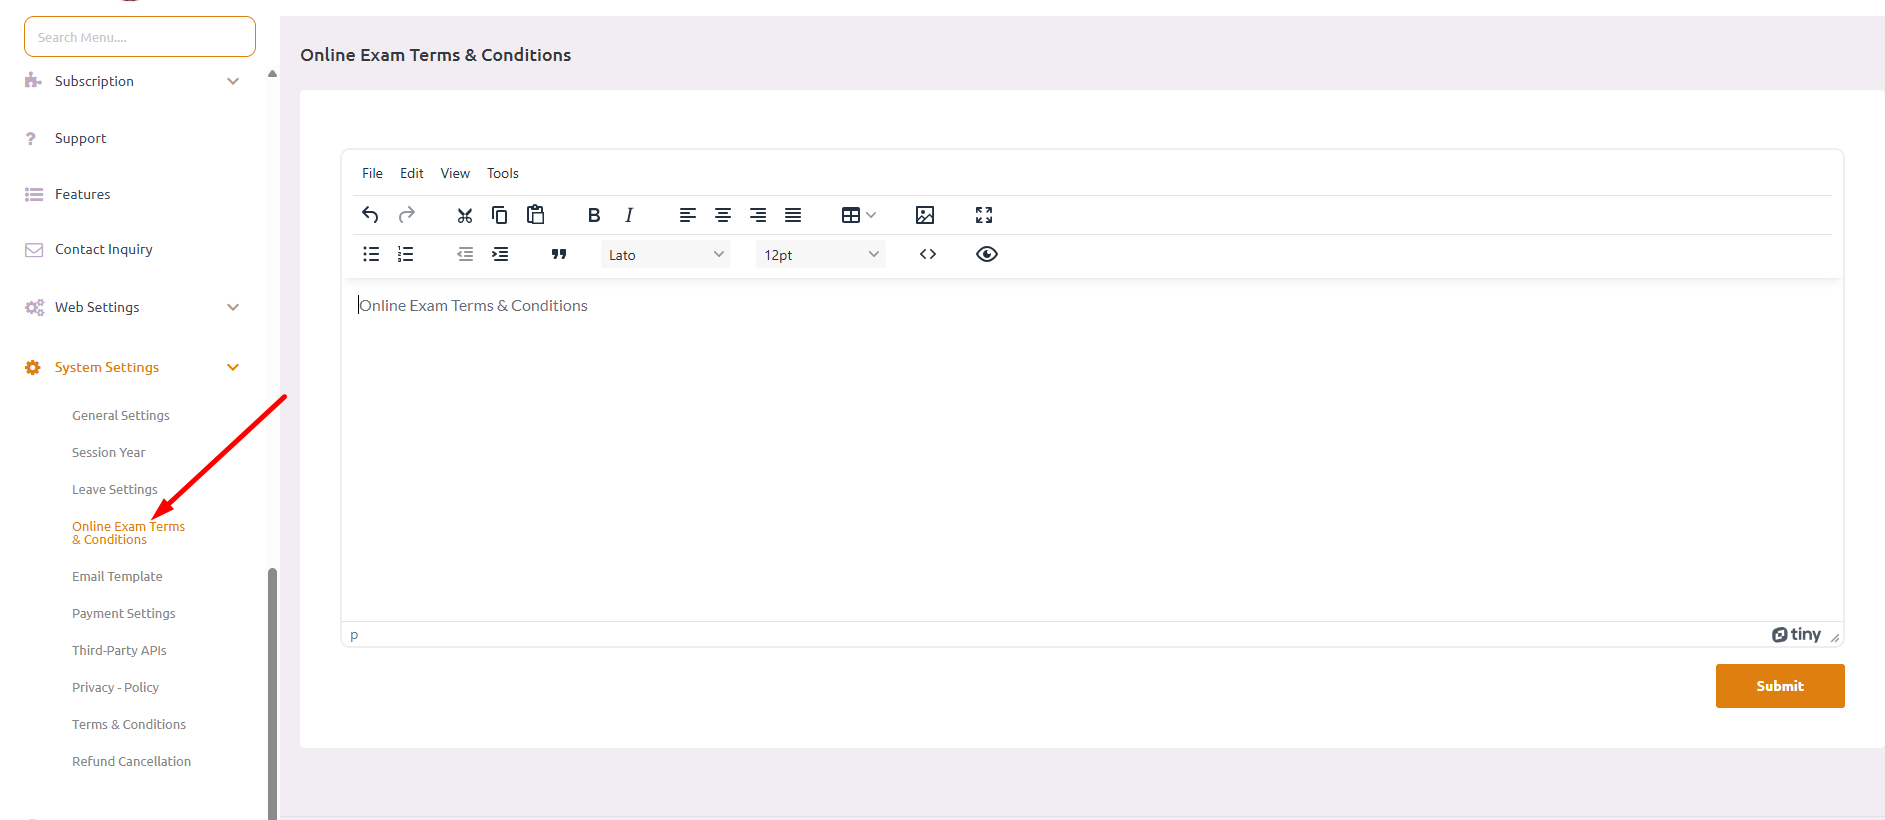Click the Search Menu input field
The height and width of the screenshot is (820, 1885).
point(140,37)
